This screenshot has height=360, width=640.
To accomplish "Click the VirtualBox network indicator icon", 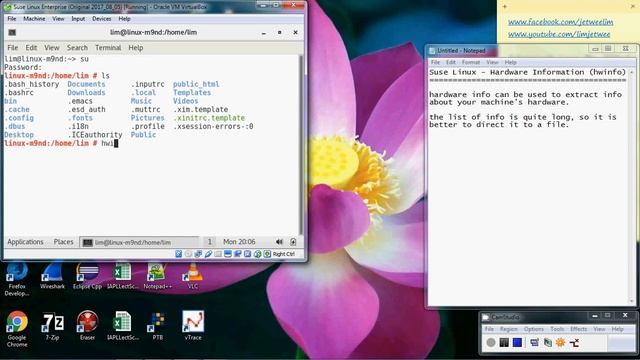I will (198, 254).
